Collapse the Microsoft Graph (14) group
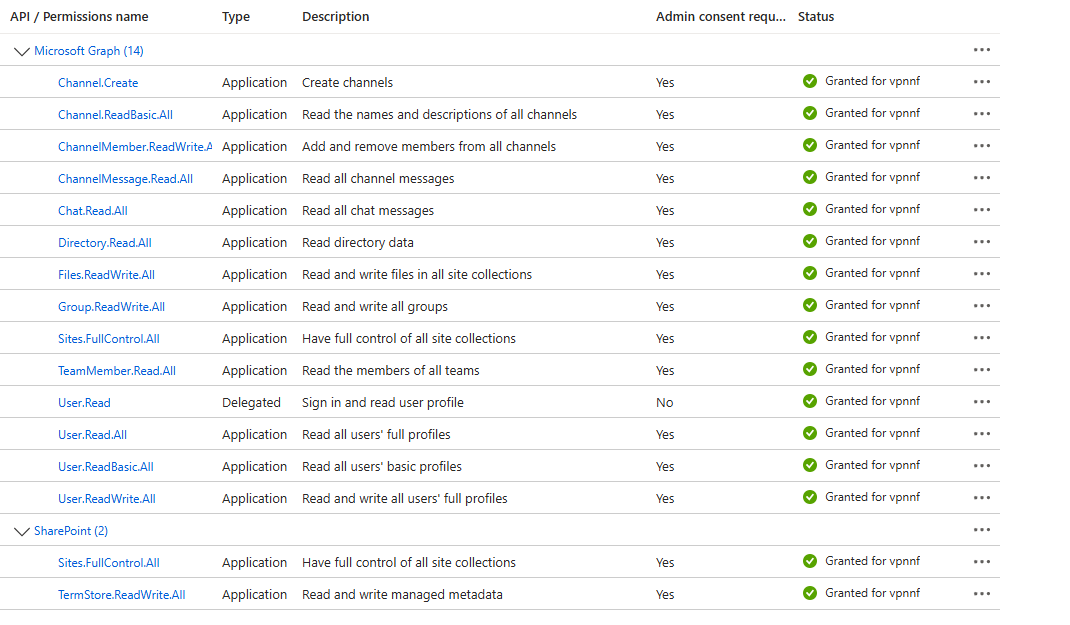Viewport: 1070px width, 625px height. [x=22, y=51]
